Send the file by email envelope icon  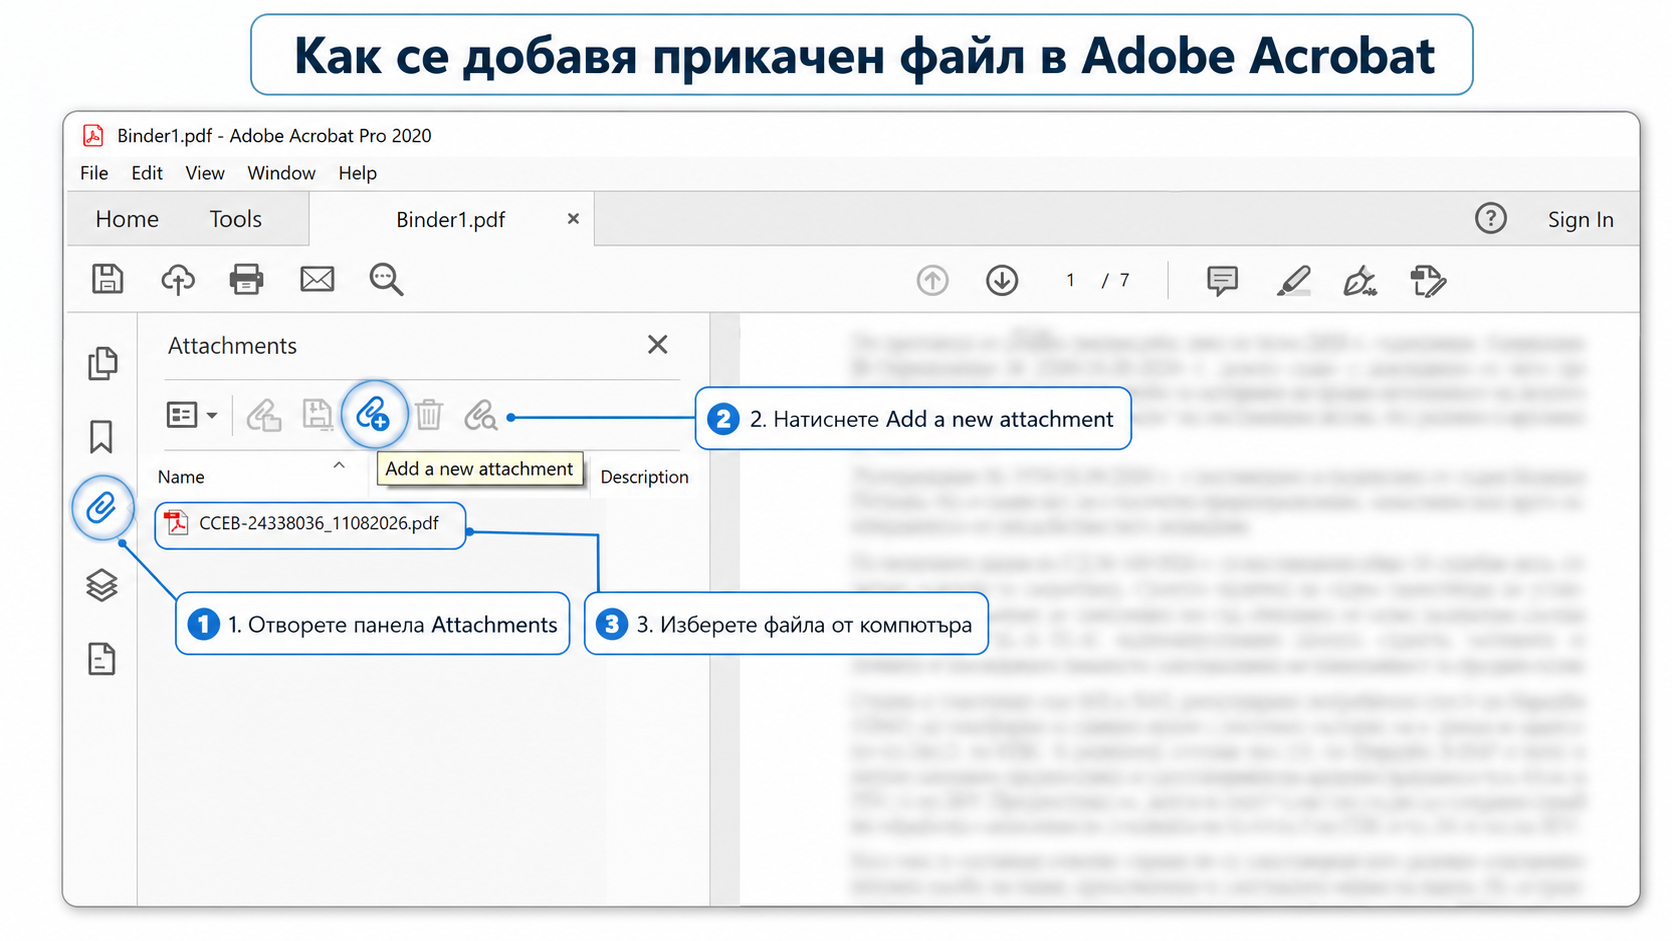[317, 280]
